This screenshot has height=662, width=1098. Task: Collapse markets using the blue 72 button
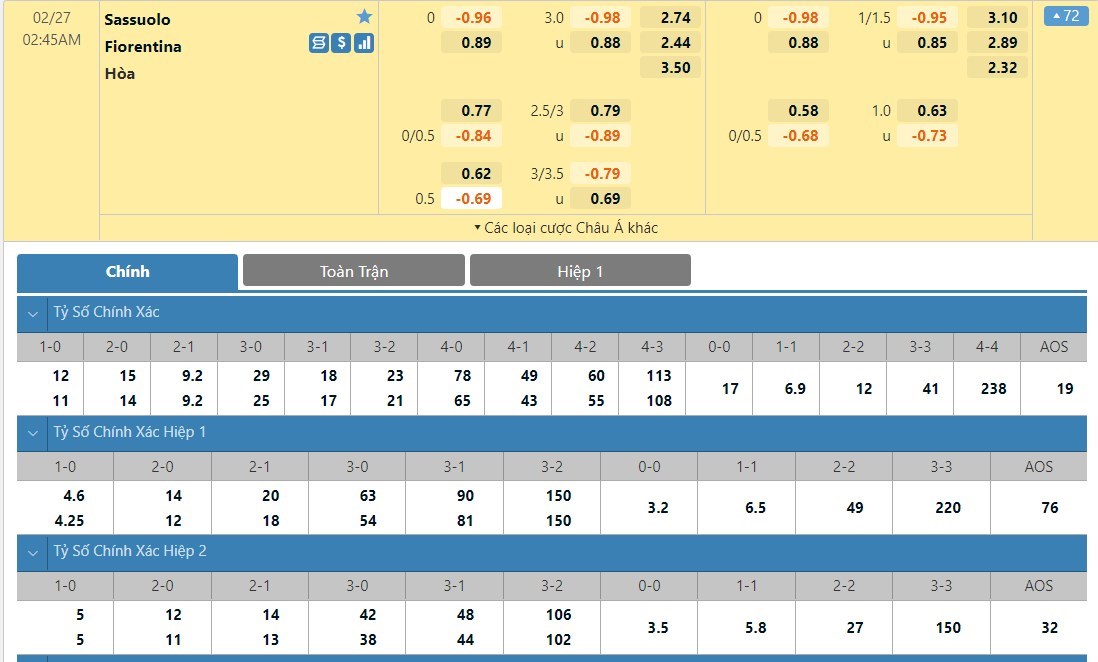[1064, 16]
